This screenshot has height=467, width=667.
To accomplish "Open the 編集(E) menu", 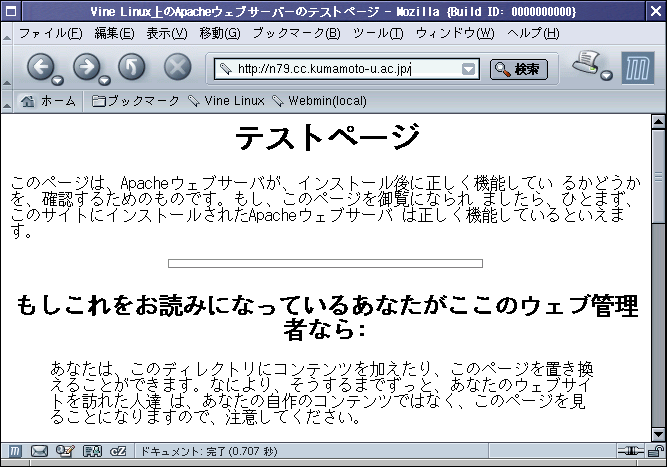I will pyautogui.click(x=114, y=33).
